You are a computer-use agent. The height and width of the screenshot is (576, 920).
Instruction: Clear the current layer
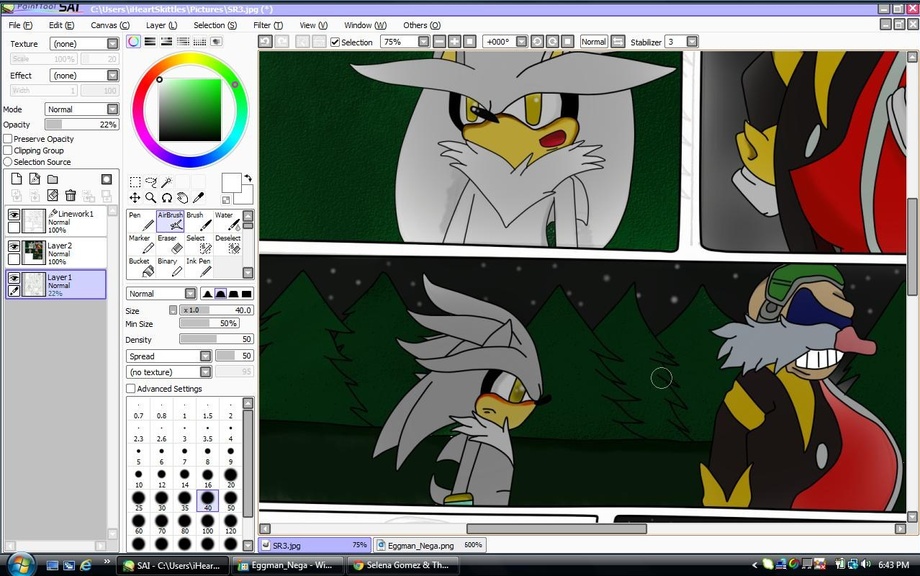[x=53, y=195]
